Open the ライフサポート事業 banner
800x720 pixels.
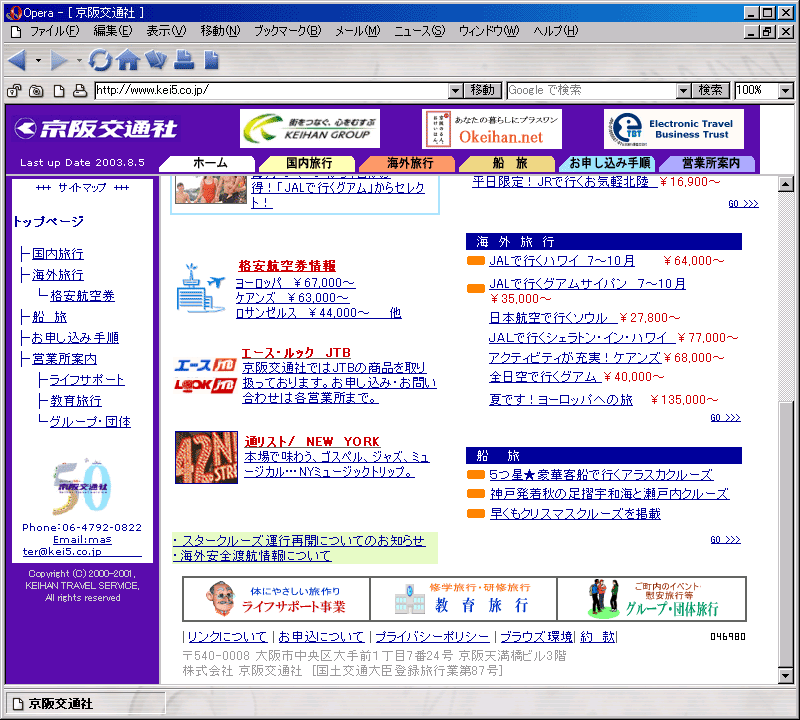tap(277, 599)
